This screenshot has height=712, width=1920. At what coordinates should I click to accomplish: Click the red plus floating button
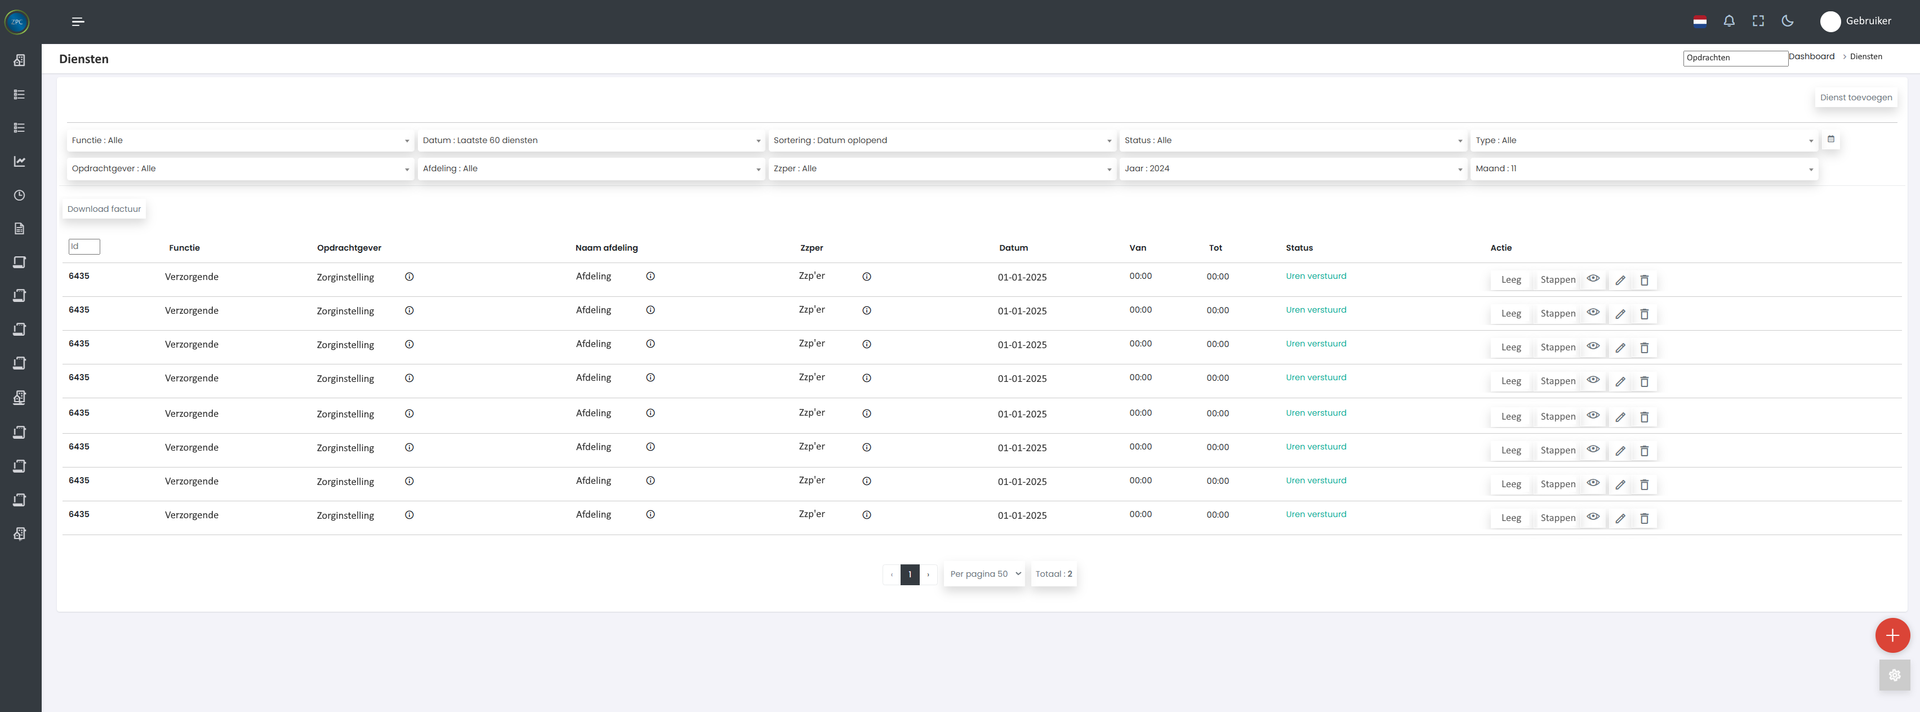(1892, 635)
